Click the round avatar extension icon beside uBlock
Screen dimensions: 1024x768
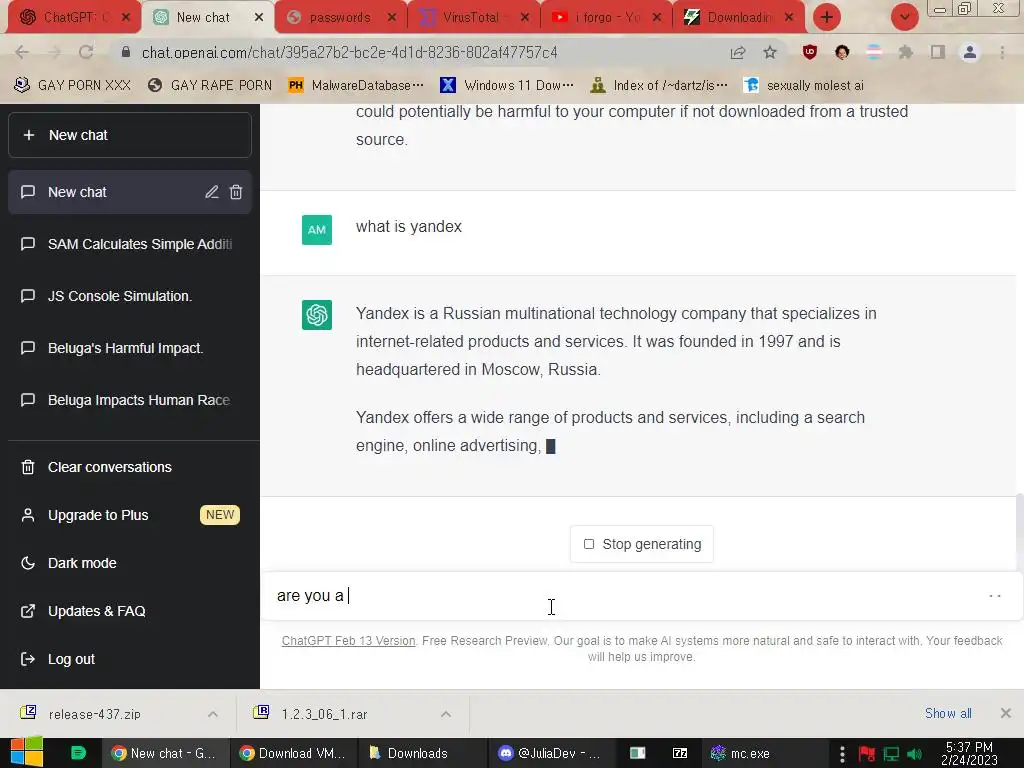[842, 52]
